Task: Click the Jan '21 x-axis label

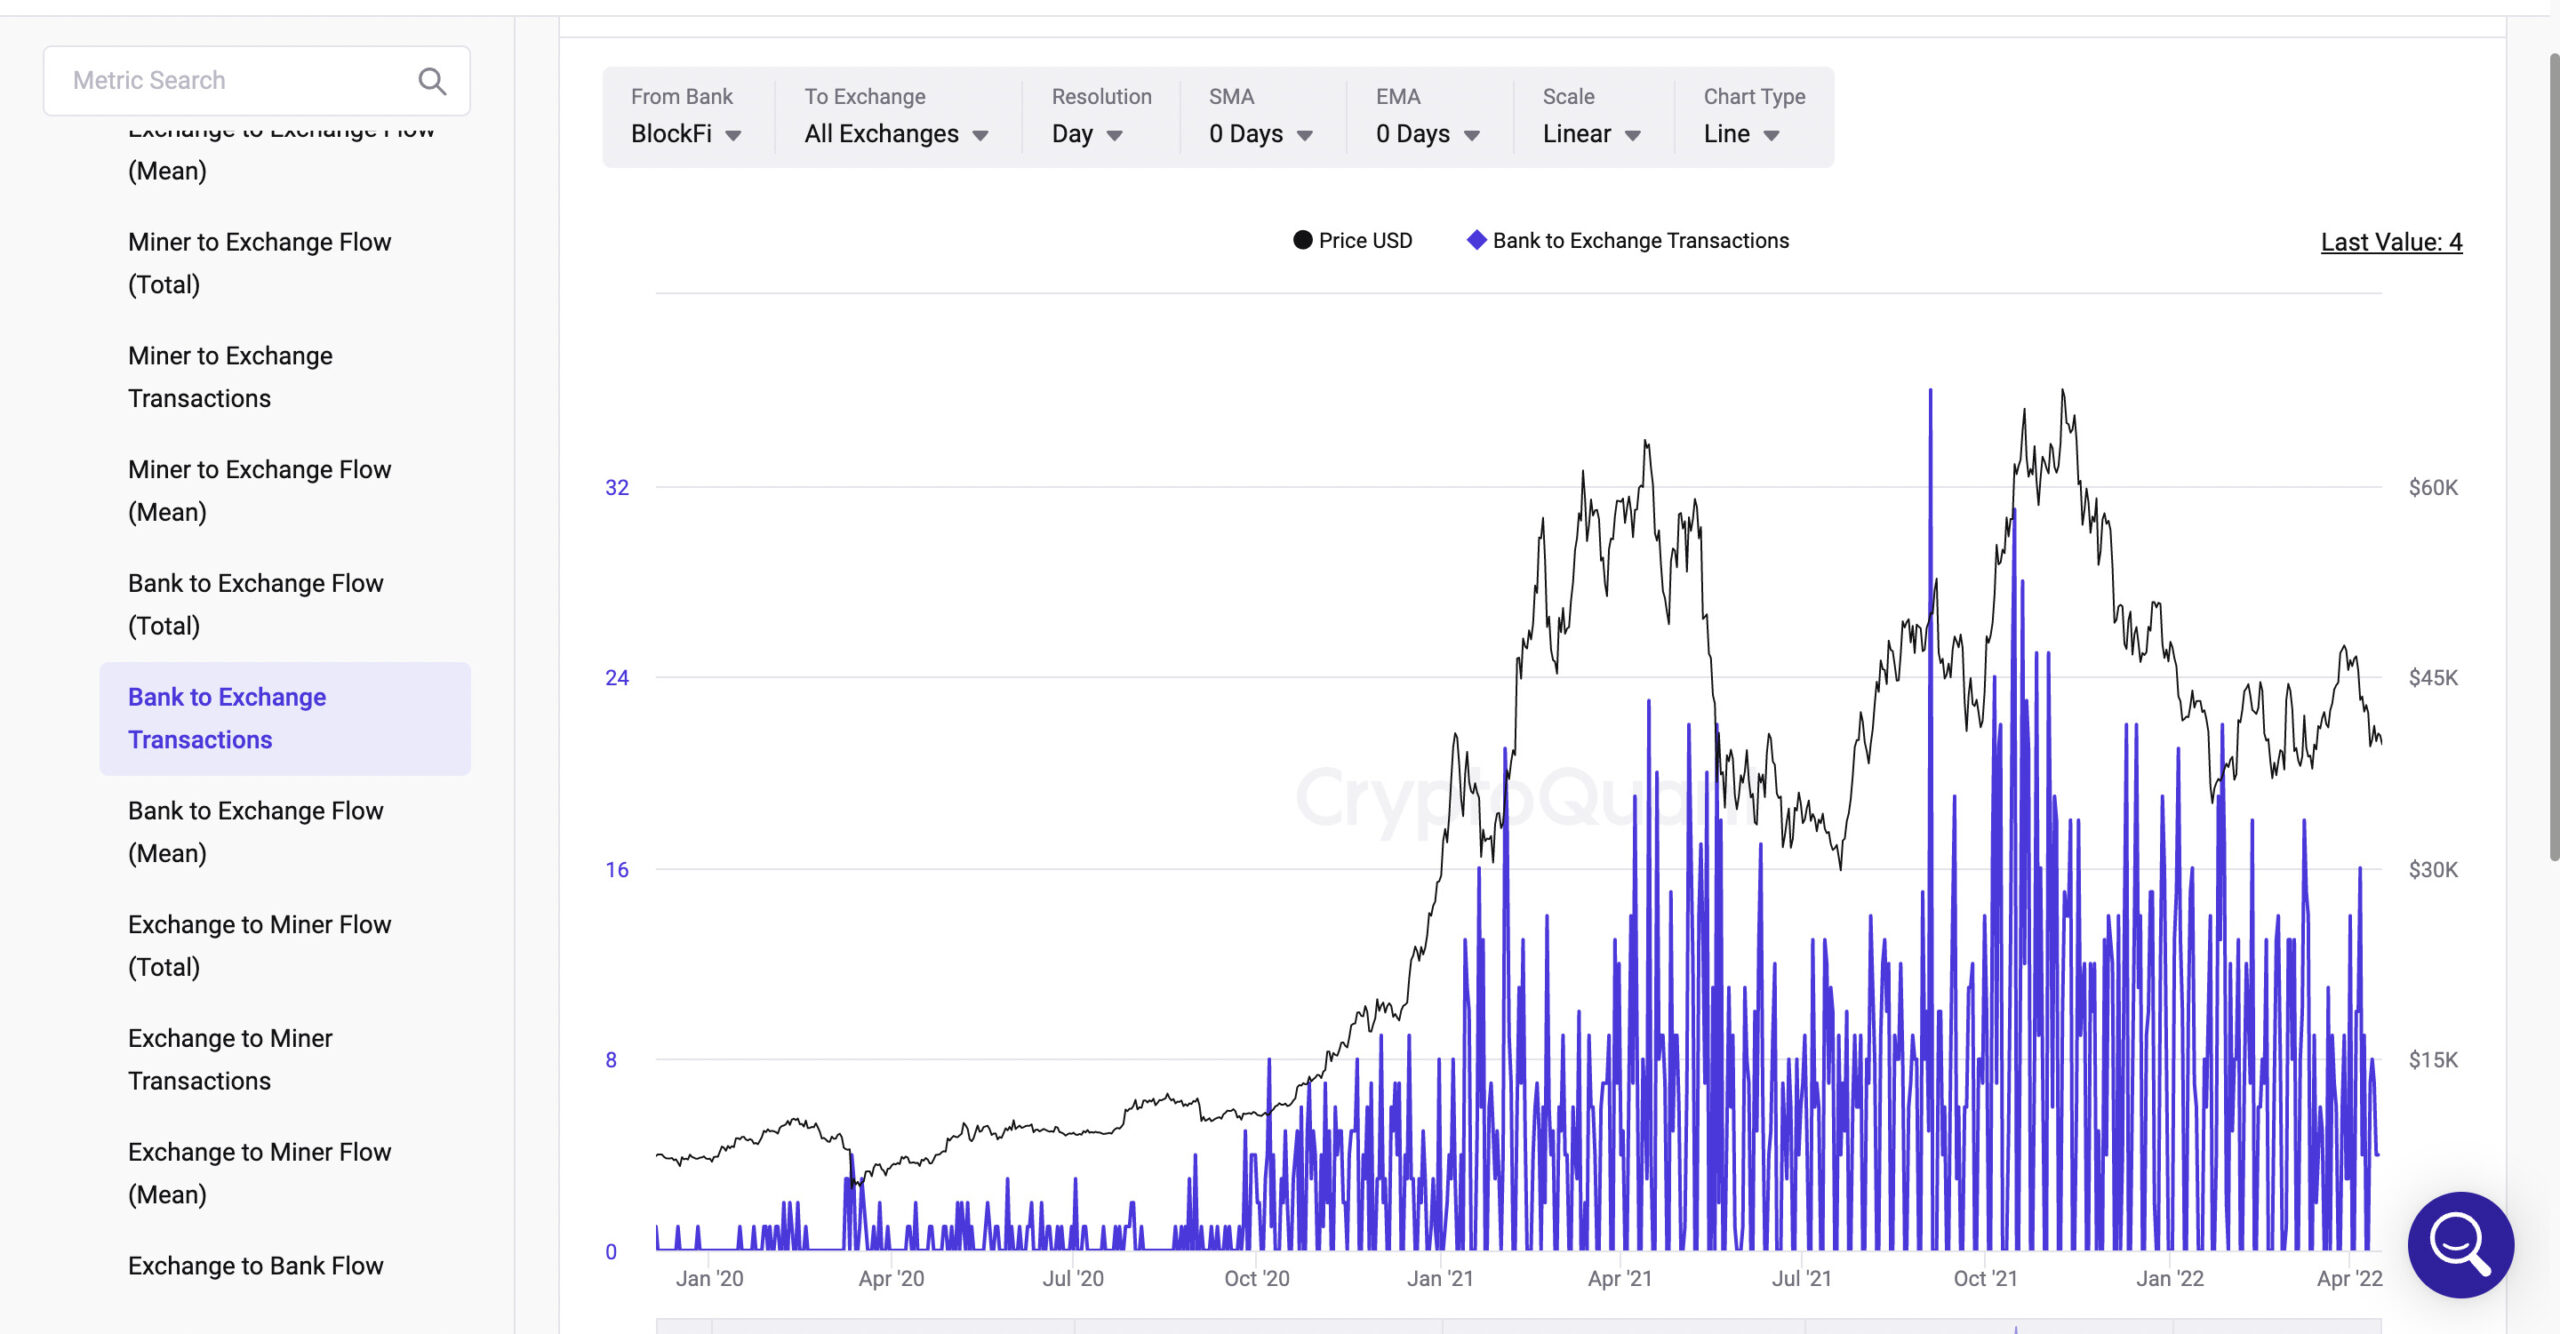Action: [1440, 1279]
